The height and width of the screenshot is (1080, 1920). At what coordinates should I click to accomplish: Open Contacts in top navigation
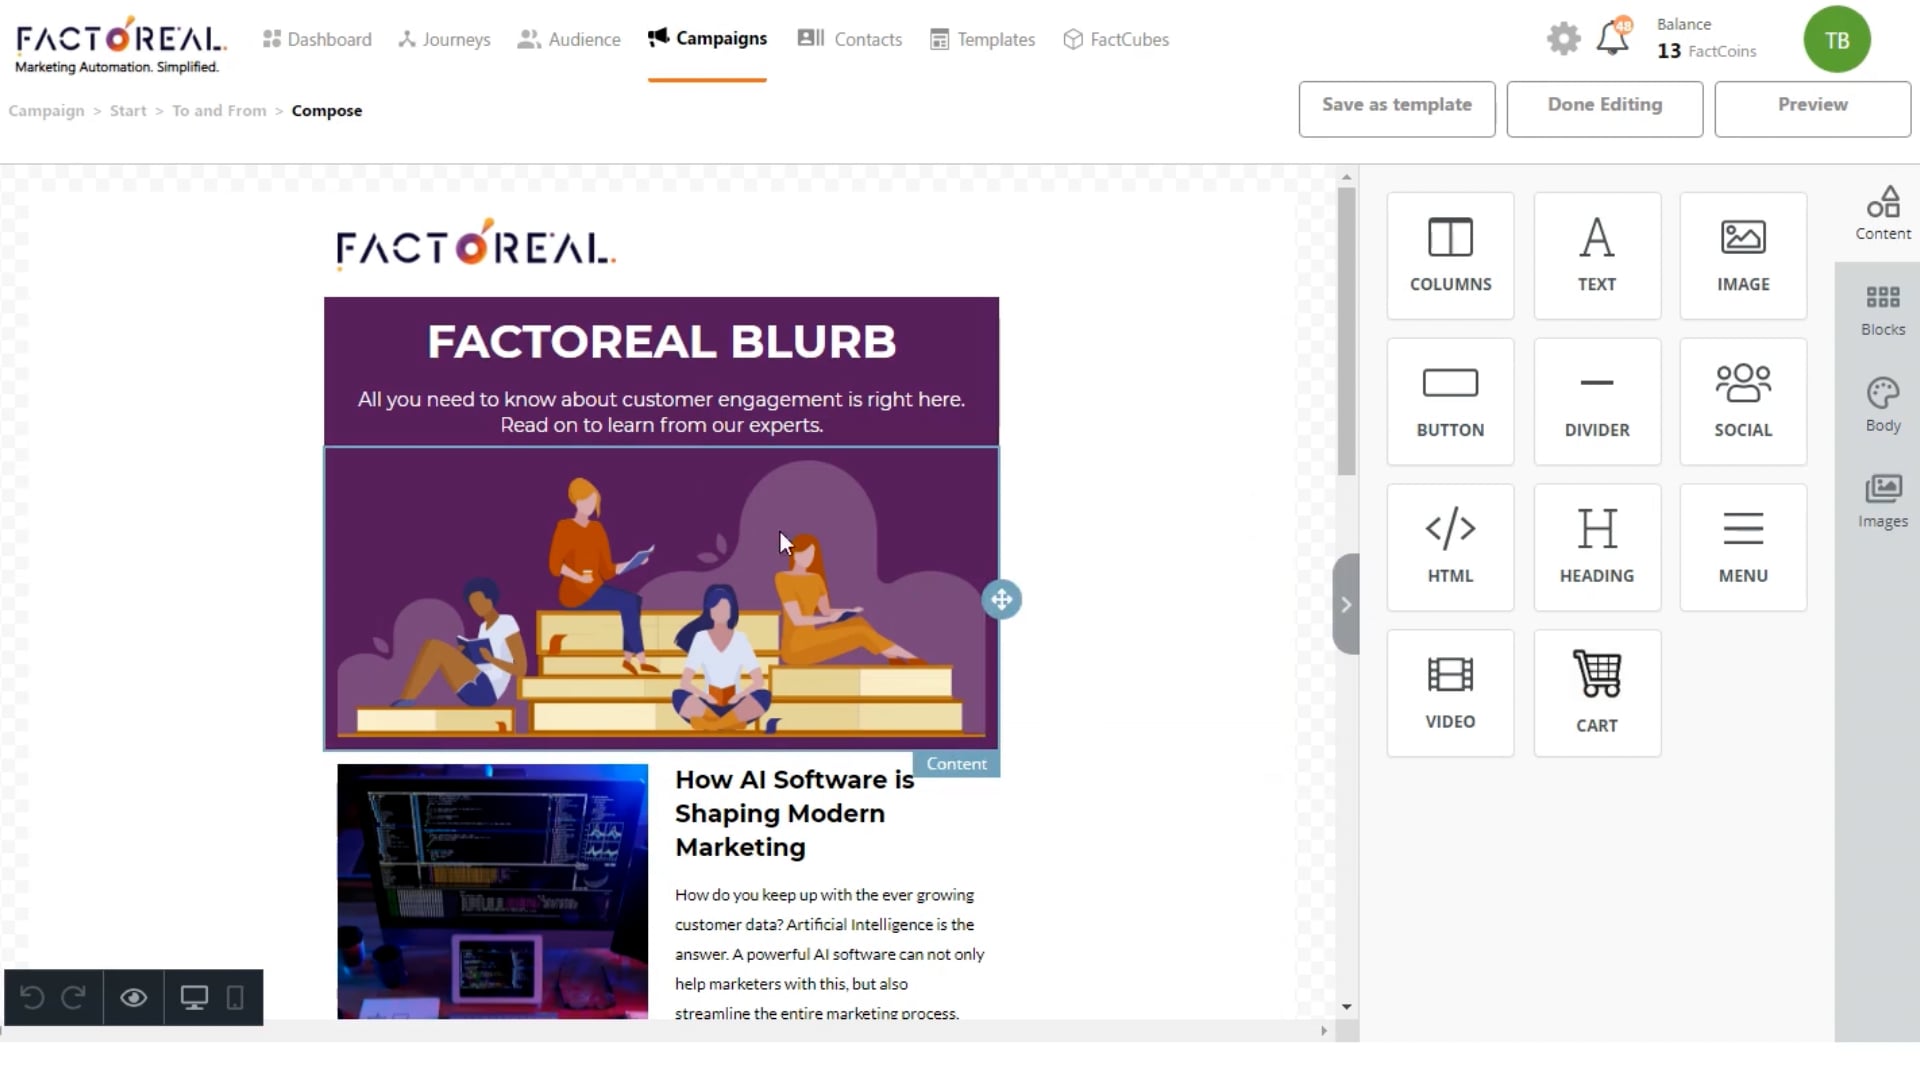(850, 39)
